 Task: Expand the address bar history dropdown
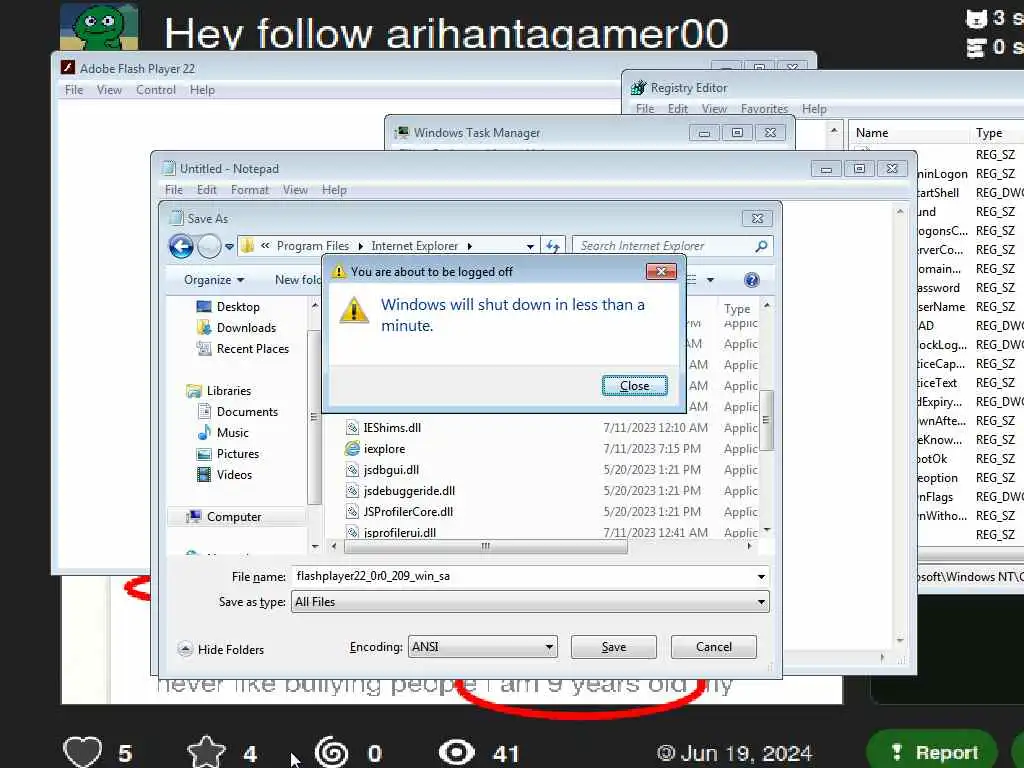(x=530, y=246)
